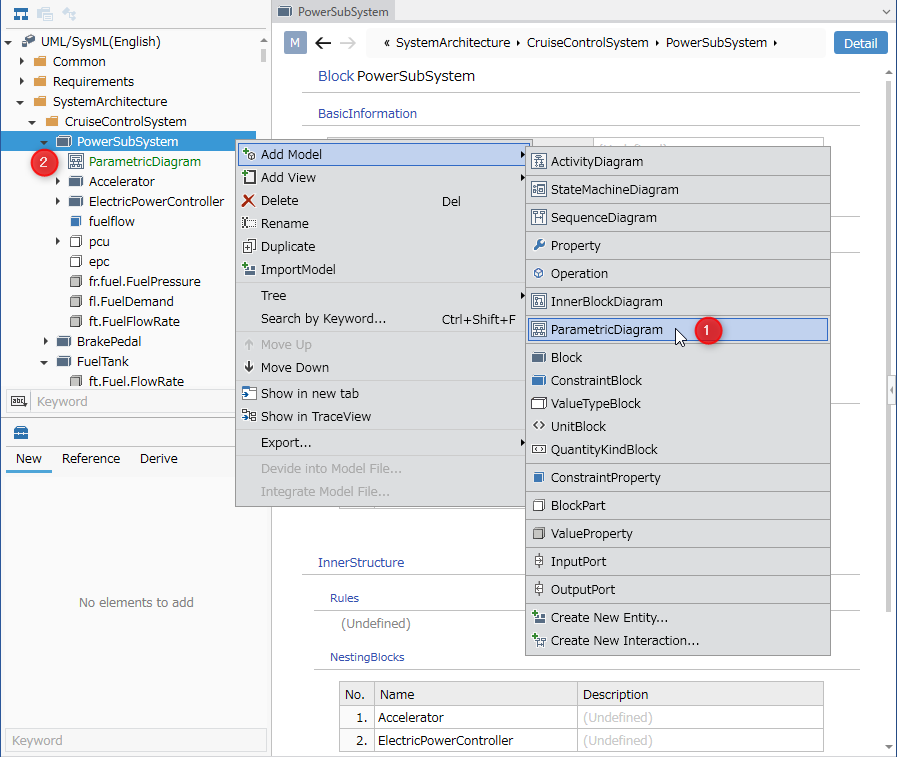The width and height of the screenshot is (897, 757).
Task: Go forward with the right arrow
Action: (347, 43)
